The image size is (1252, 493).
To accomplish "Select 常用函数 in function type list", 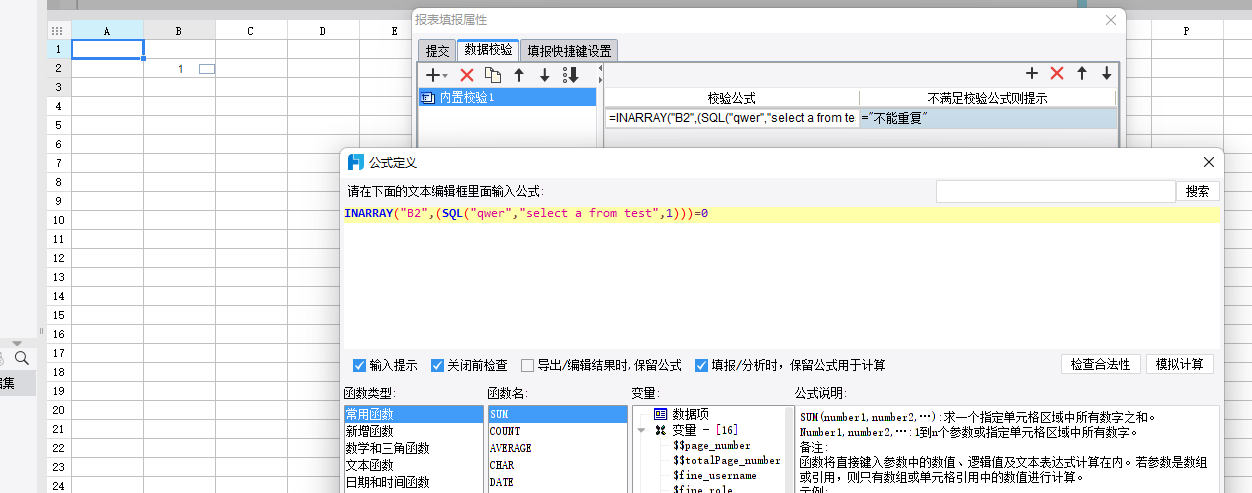I will 412,414.
